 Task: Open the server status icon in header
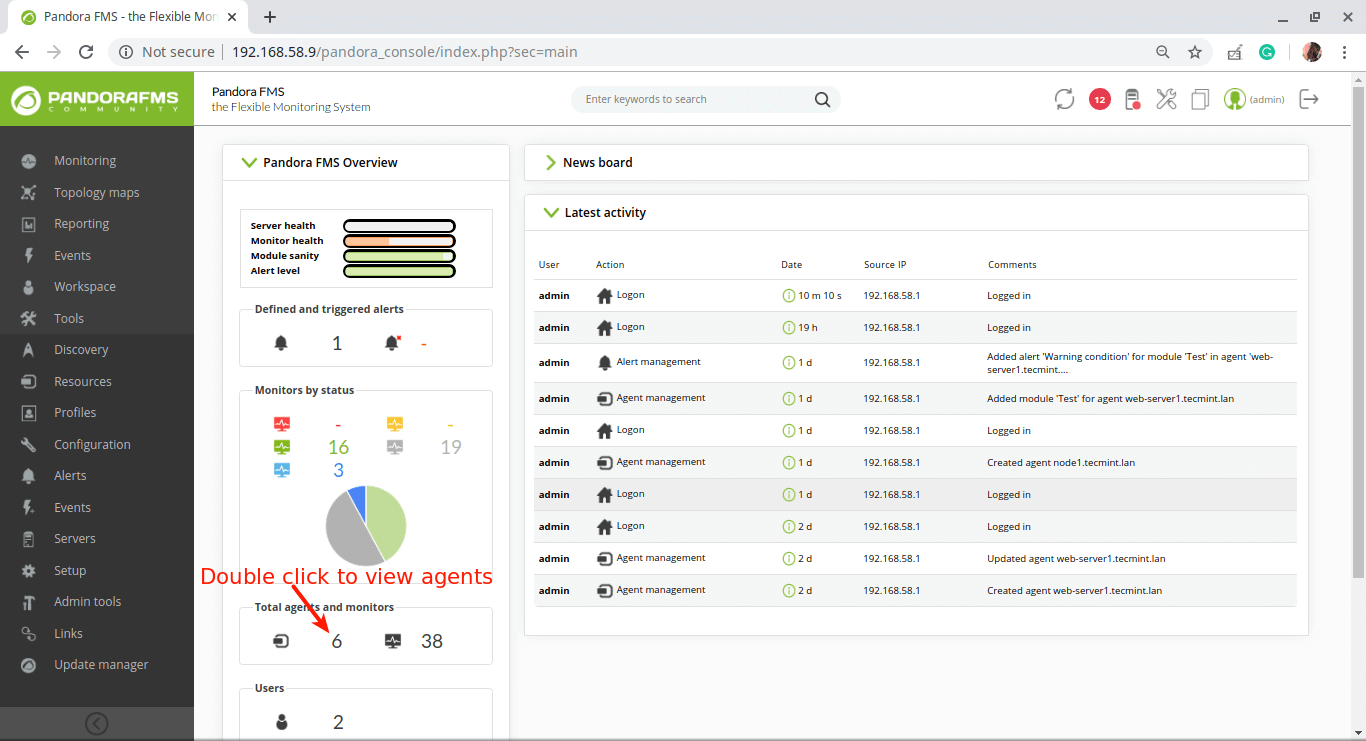click(1132, 99)
